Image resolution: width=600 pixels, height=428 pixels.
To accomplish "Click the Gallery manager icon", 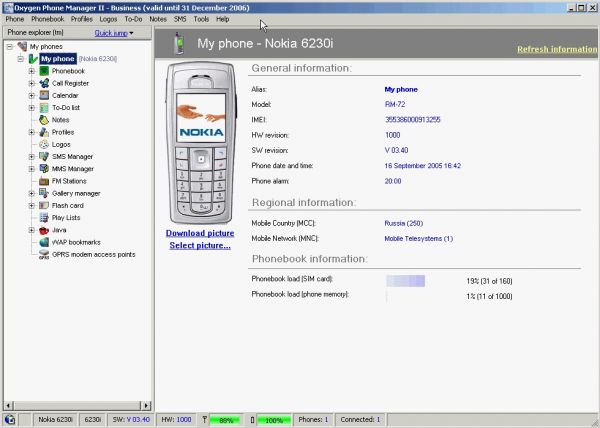I will click(x=44, y=193).
